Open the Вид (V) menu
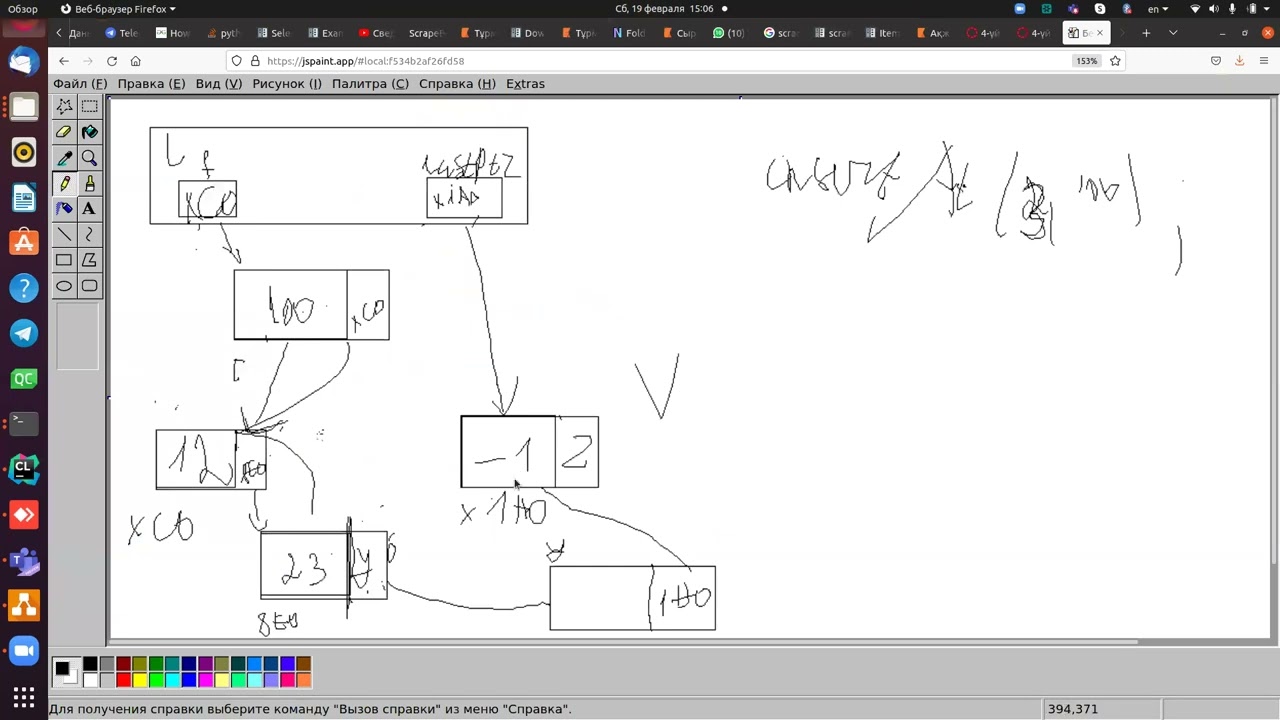Screen dimensions: 1280x720 click(219, 84)
